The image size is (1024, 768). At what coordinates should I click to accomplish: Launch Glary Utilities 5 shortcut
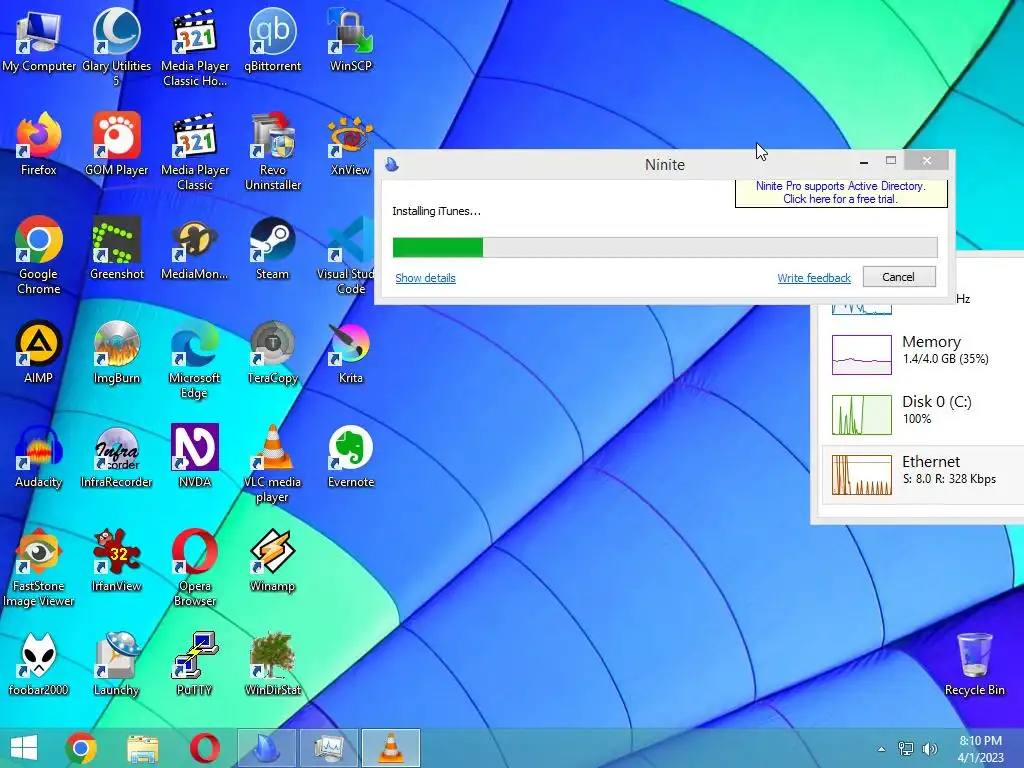(x=116, y=46)
